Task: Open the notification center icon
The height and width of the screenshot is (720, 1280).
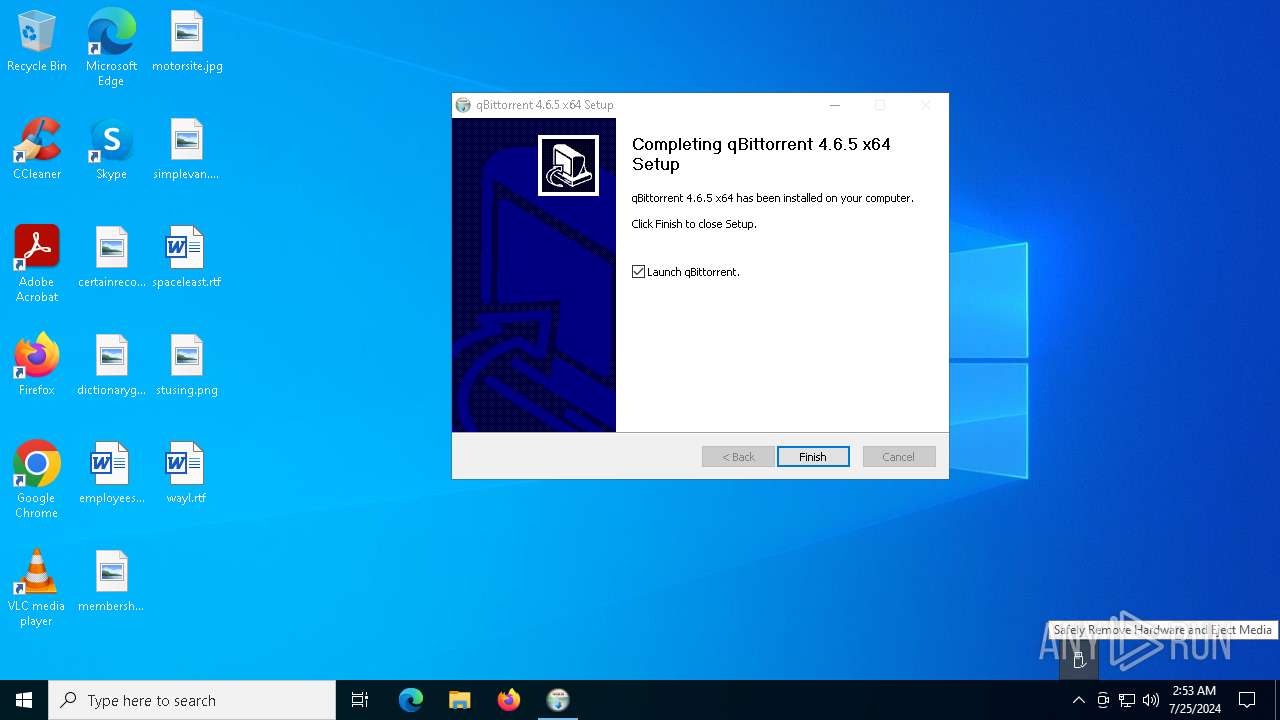Action: 1247,700
